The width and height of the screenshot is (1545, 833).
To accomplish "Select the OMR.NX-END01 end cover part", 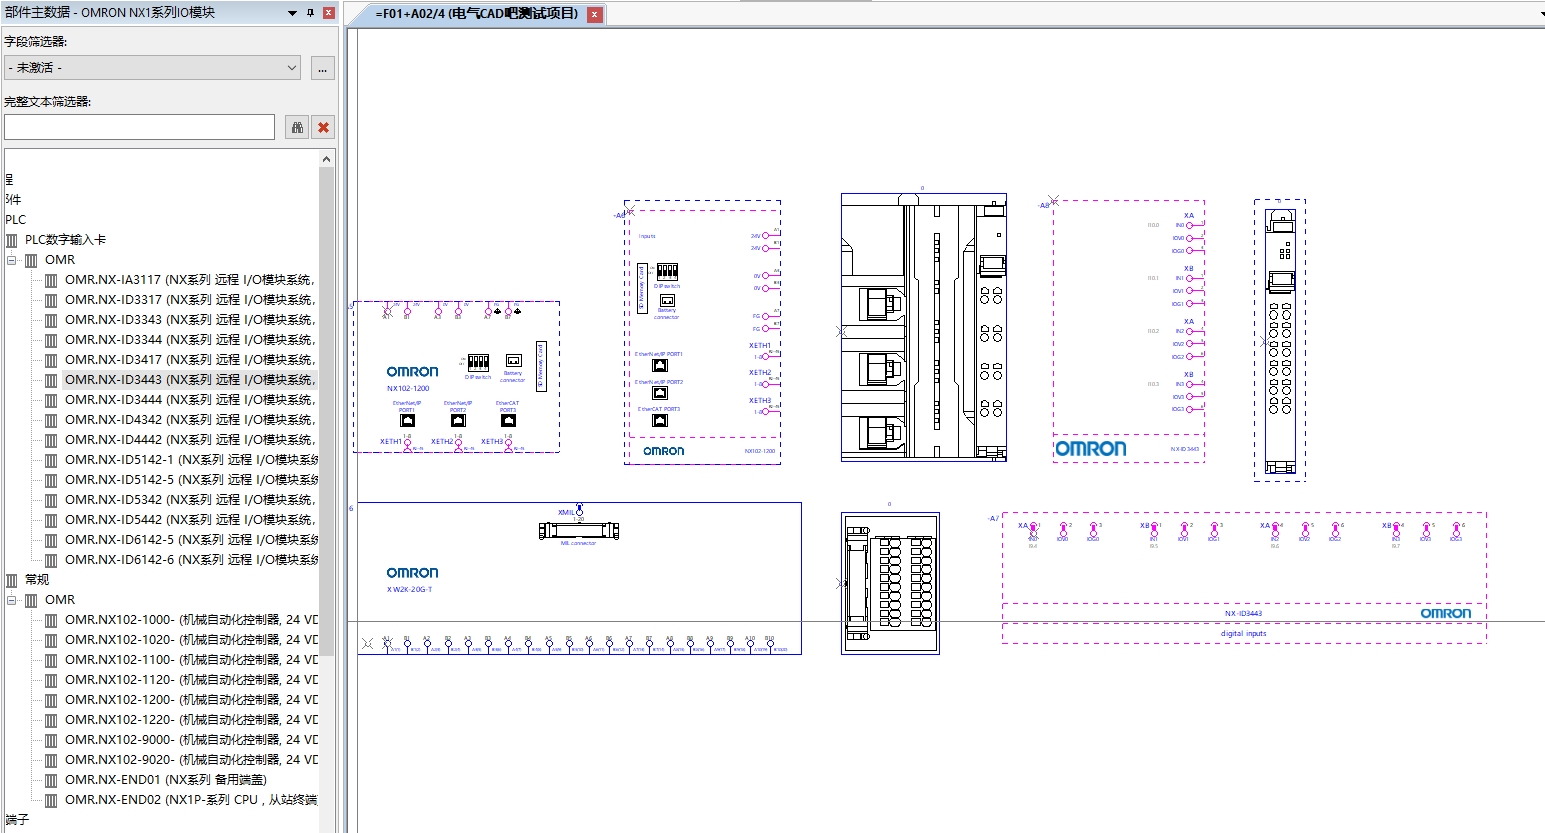I will pos(165,780).
